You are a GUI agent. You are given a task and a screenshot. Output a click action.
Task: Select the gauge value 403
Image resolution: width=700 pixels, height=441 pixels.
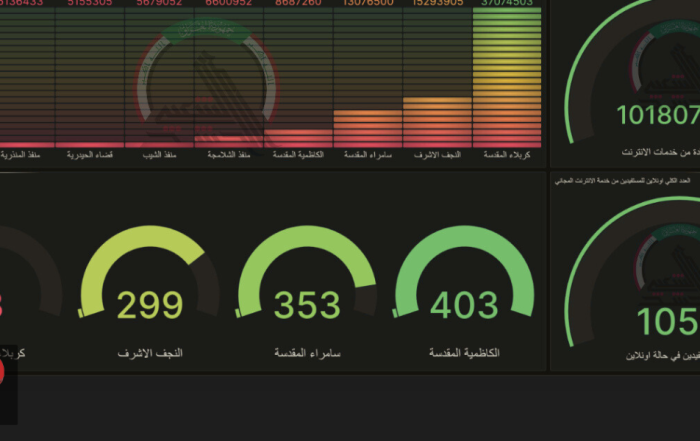click(x=464, y=305)
